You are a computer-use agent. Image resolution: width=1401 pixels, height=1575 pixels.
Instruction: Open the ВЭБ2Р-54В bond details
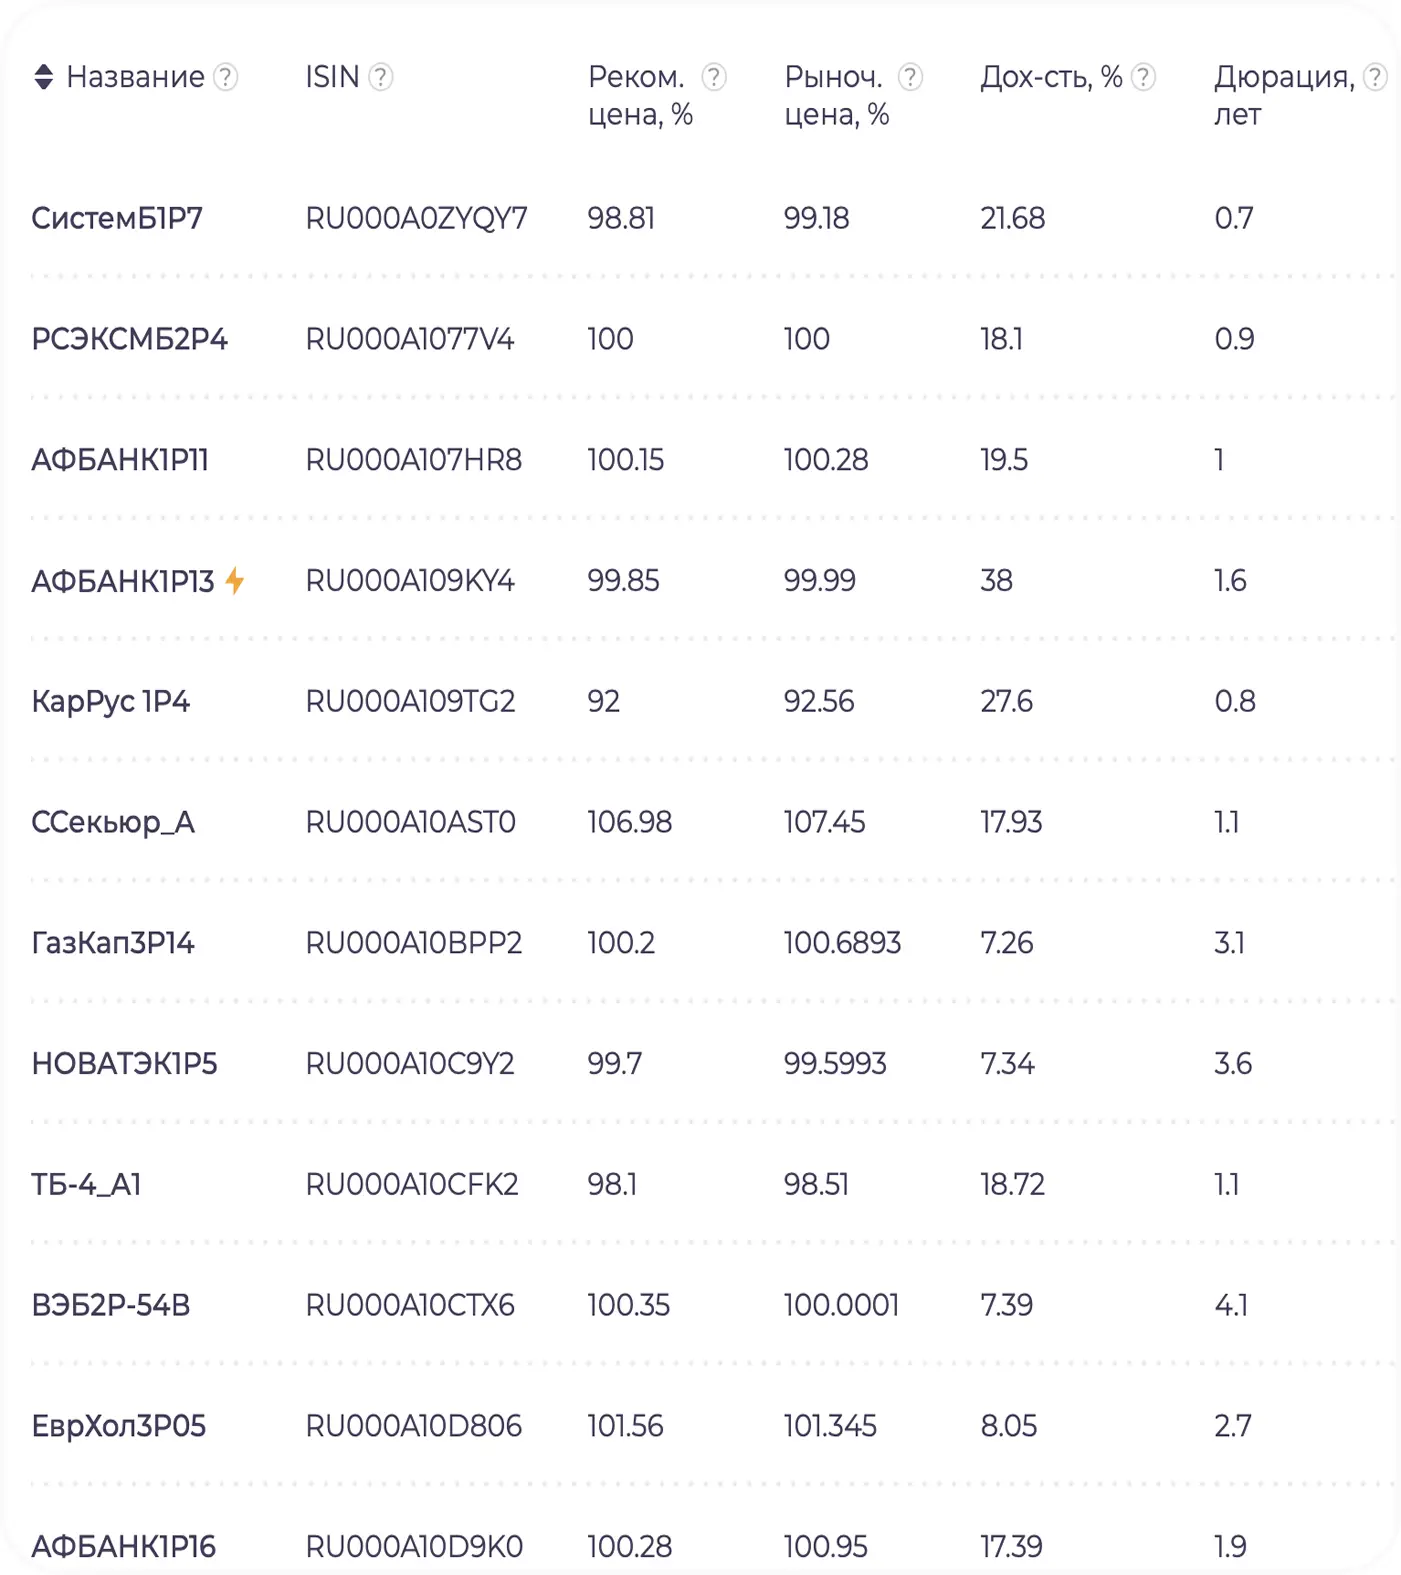pos(110,1306)
